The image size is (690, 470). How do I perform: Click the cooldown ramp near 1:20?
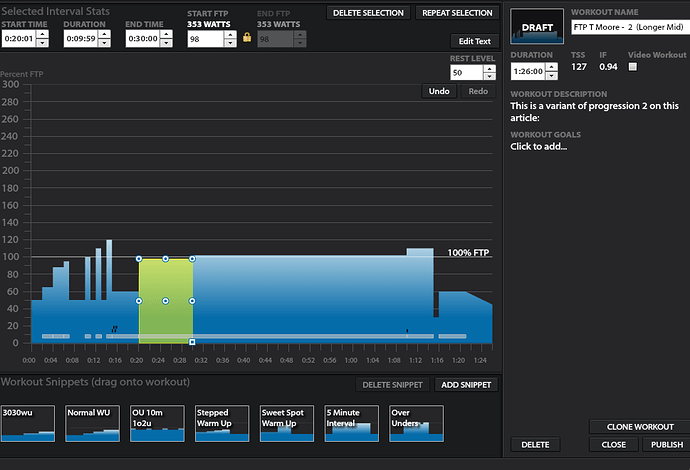coord(479,317)
